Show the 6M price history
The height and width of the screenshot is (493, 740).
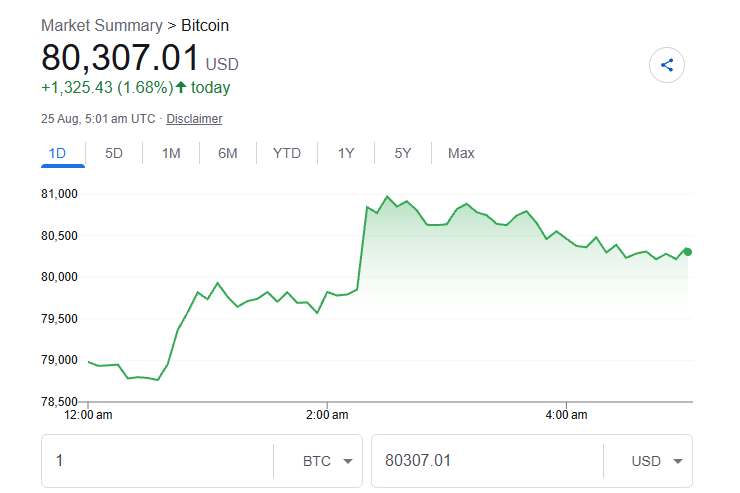coord(227,153)
